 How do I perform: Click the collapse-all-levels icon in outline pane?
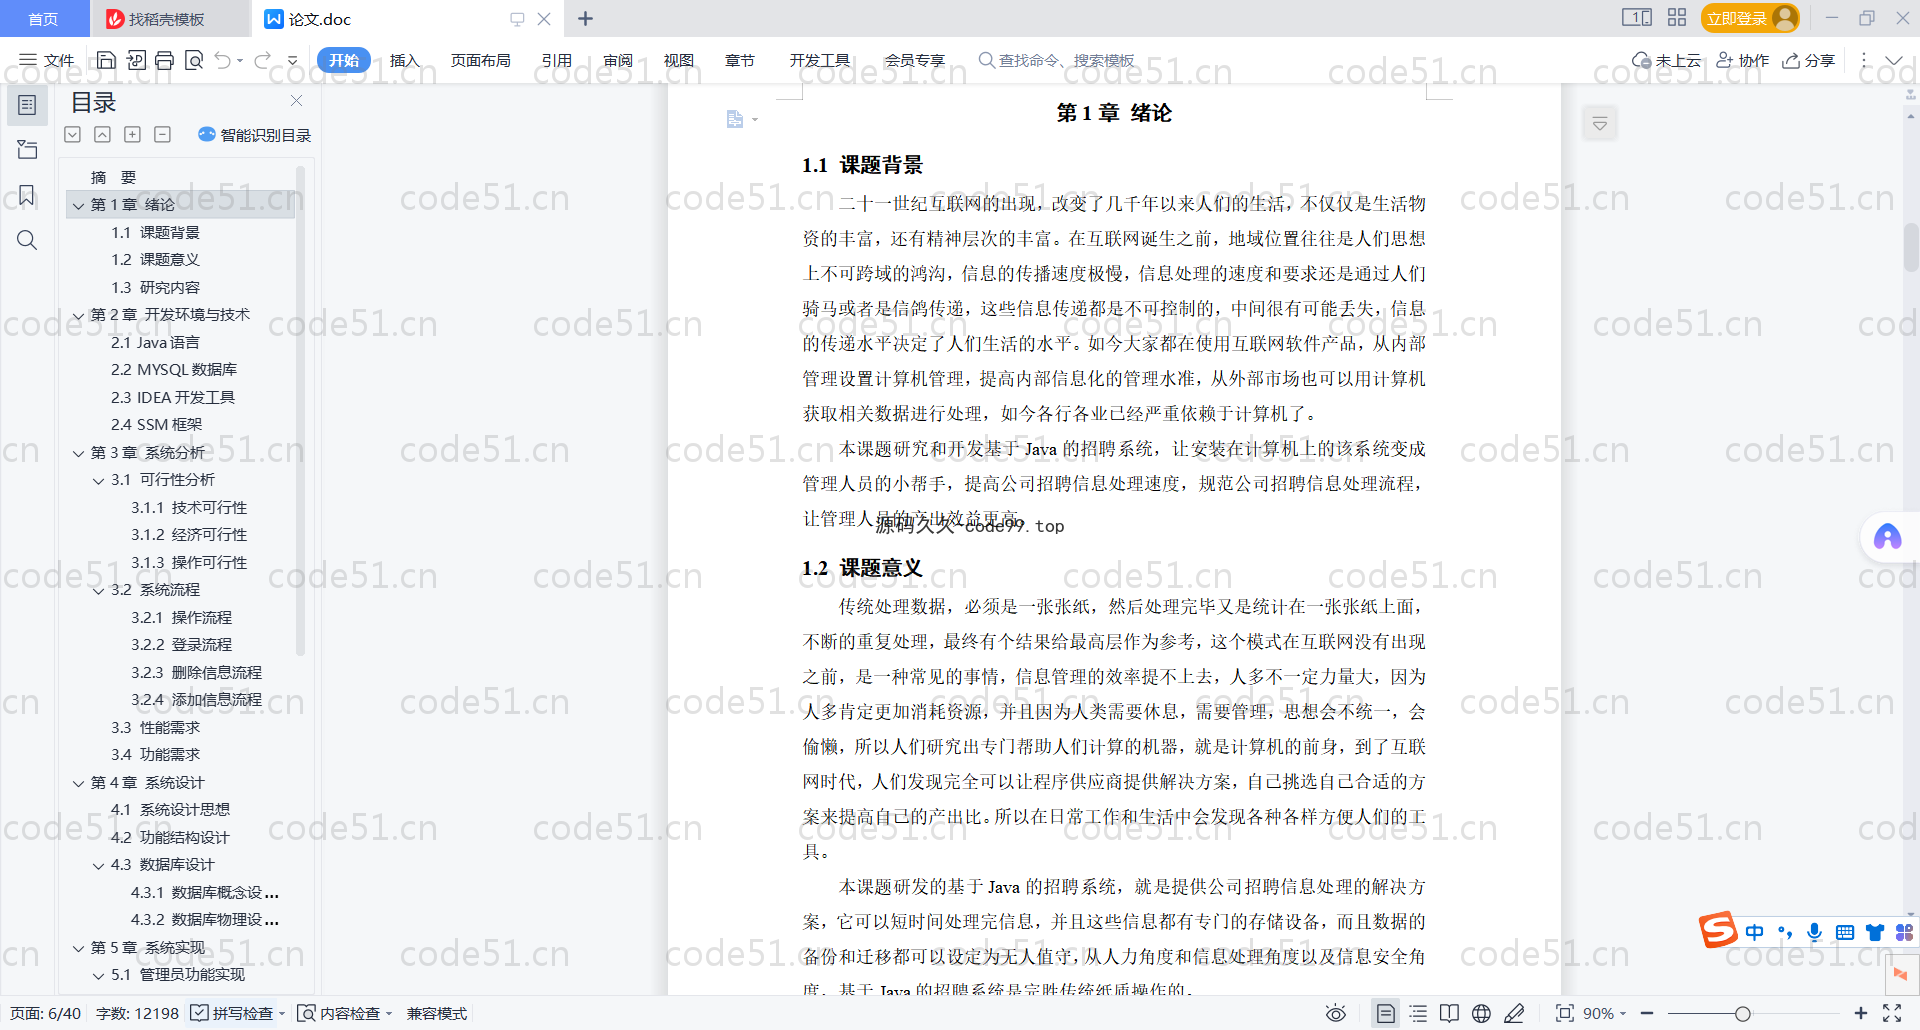tap(102, 134)
